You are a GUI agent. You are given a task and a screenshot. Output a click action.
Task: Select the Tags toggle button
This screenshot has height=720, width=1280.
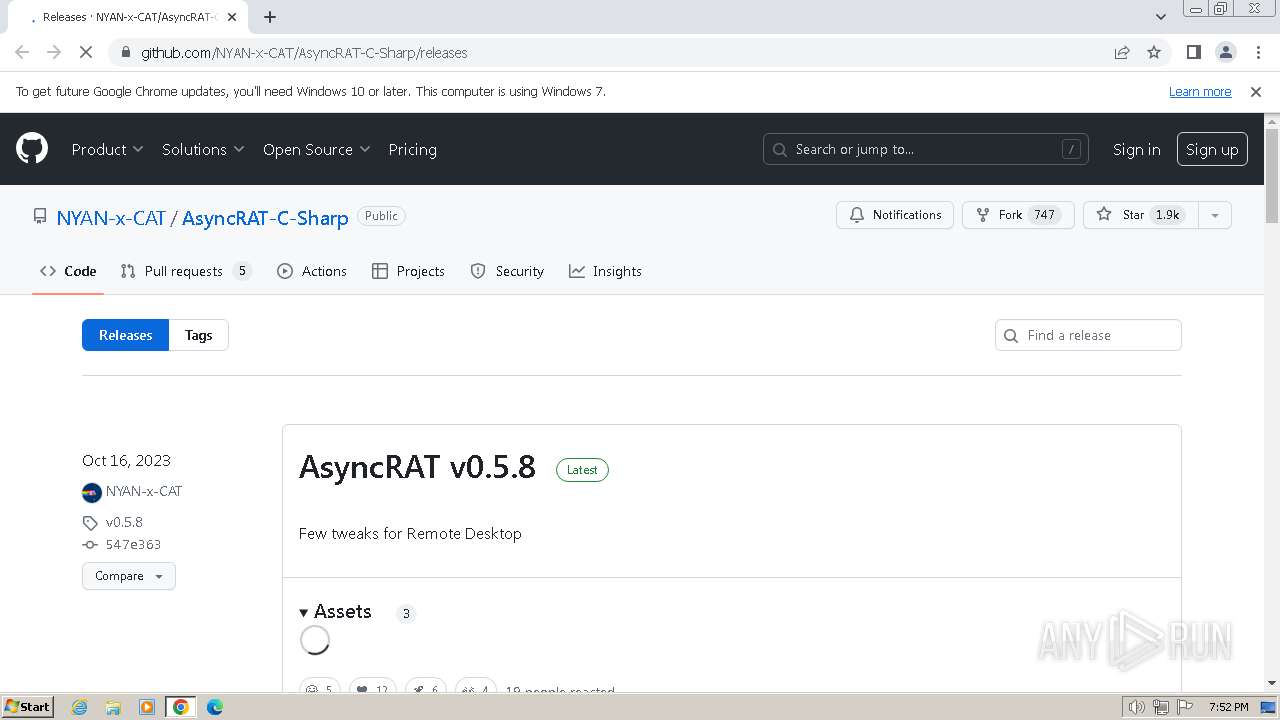[198, 335]
